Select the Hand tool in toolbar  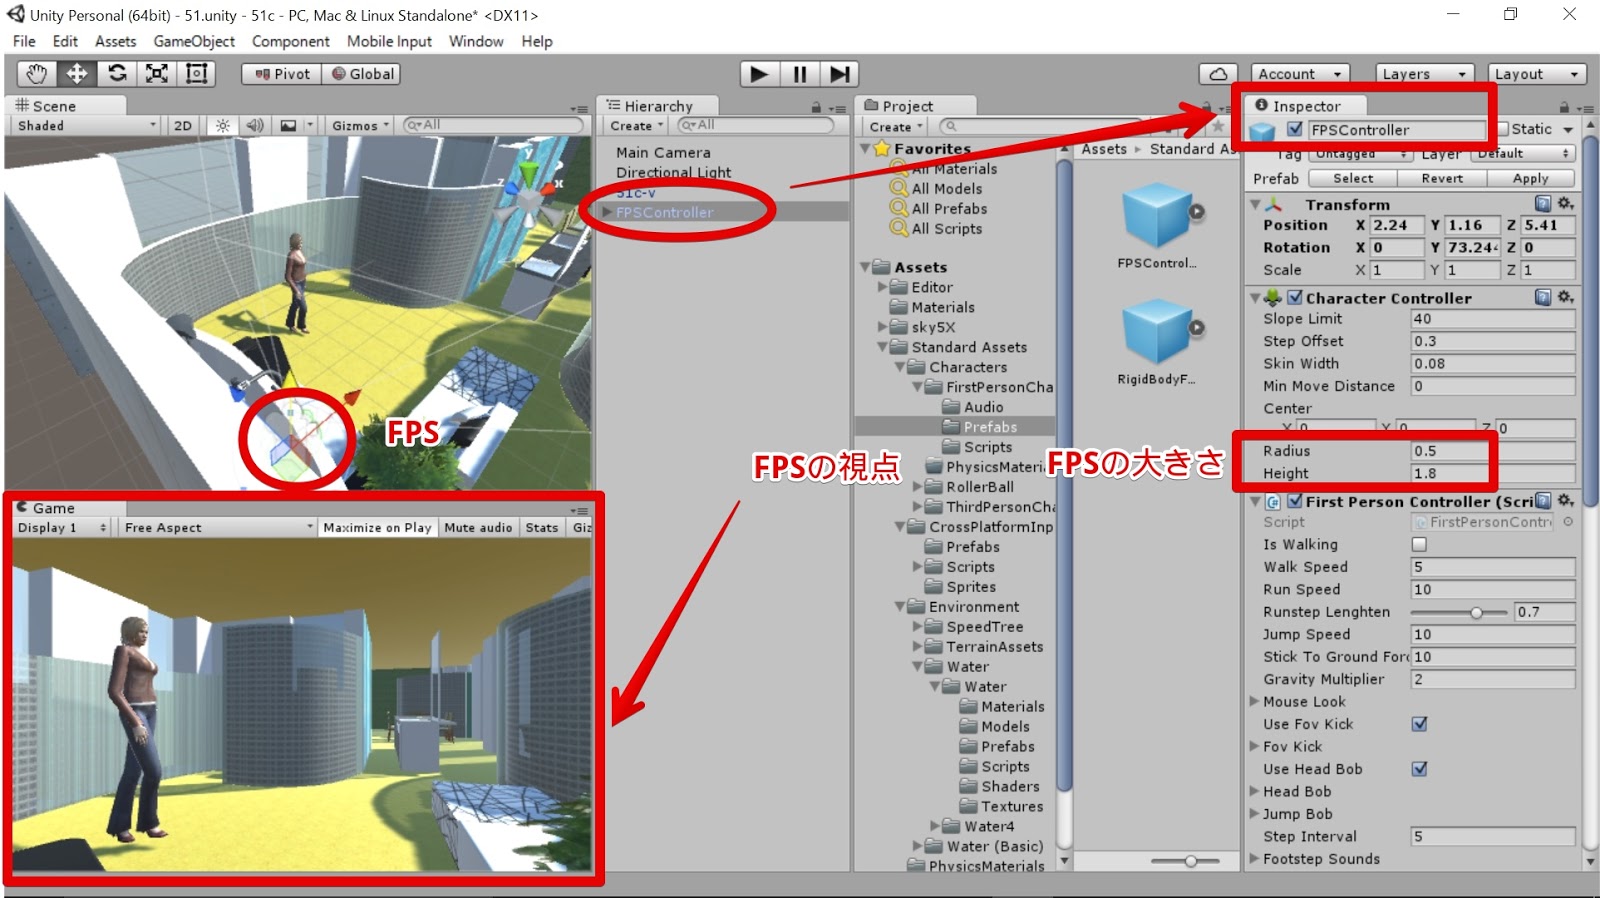tap(37, 74)
